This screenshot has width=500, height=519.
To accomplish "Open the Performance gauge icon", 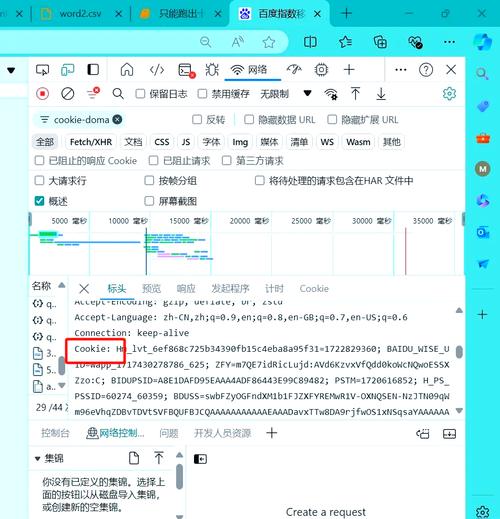I will tap(294, 70).
